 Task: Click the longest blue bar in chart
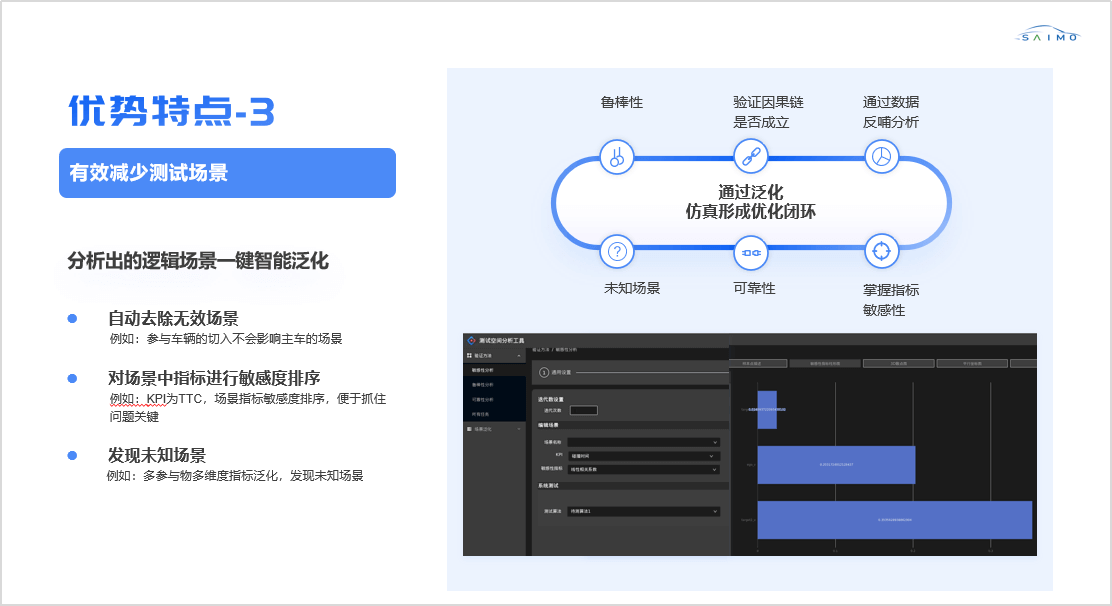[x=894, y=520]
